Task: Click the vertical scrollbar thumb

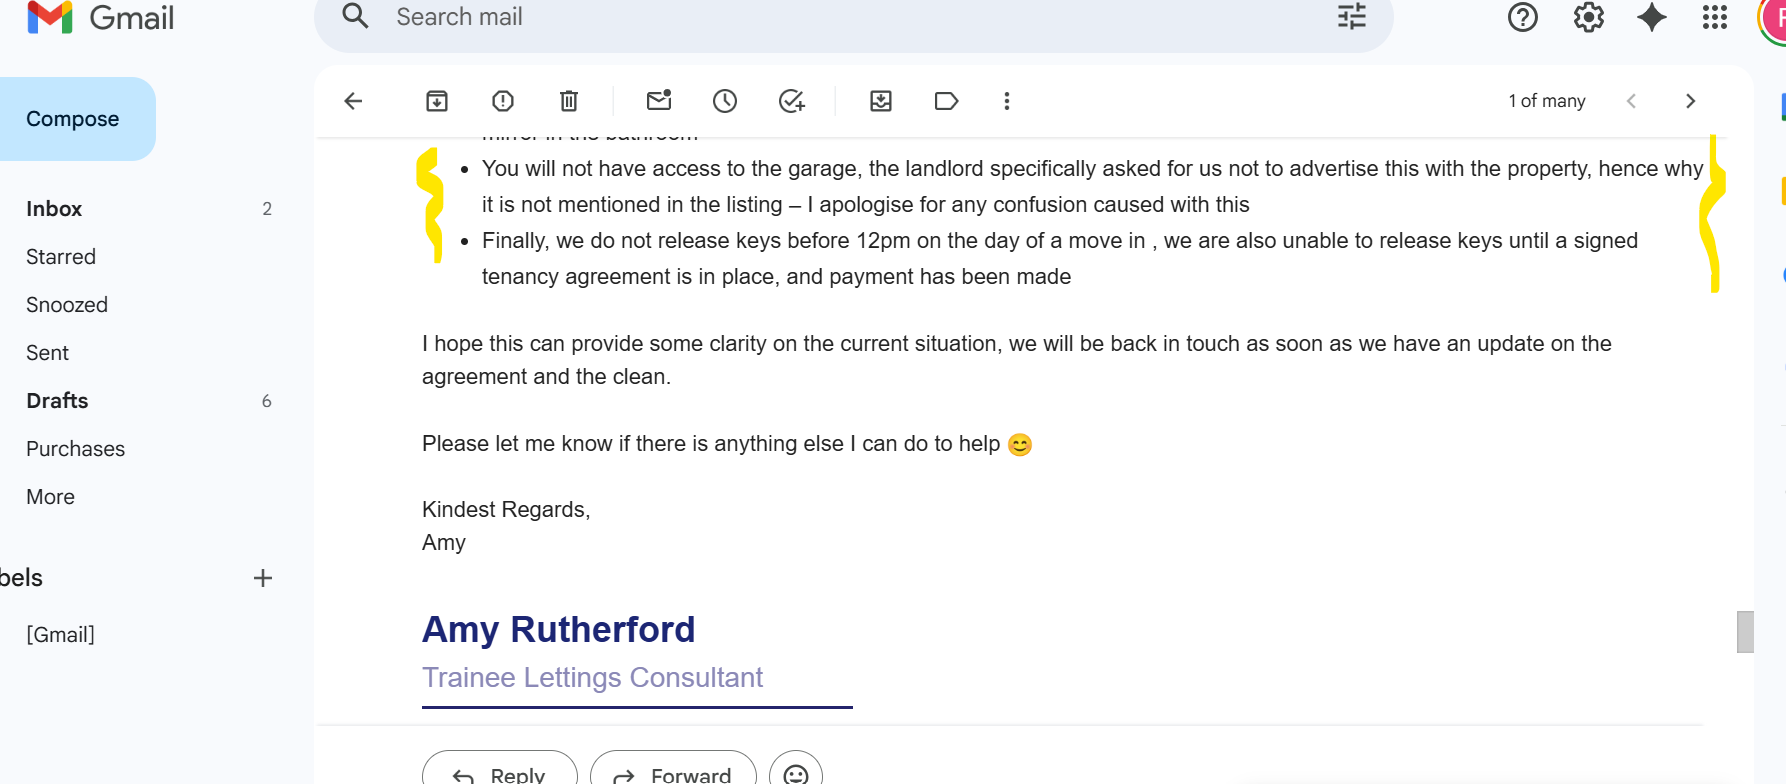Action: (1745, 632)
